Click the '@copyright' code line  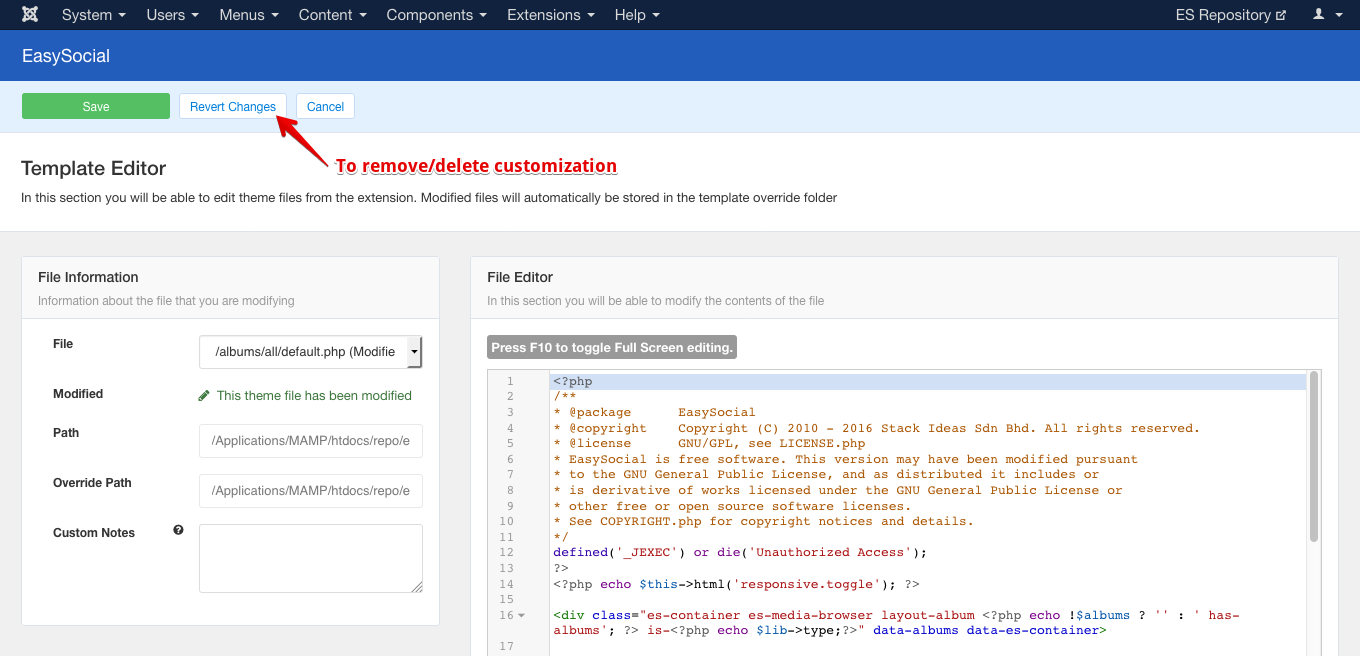[876, 428]
